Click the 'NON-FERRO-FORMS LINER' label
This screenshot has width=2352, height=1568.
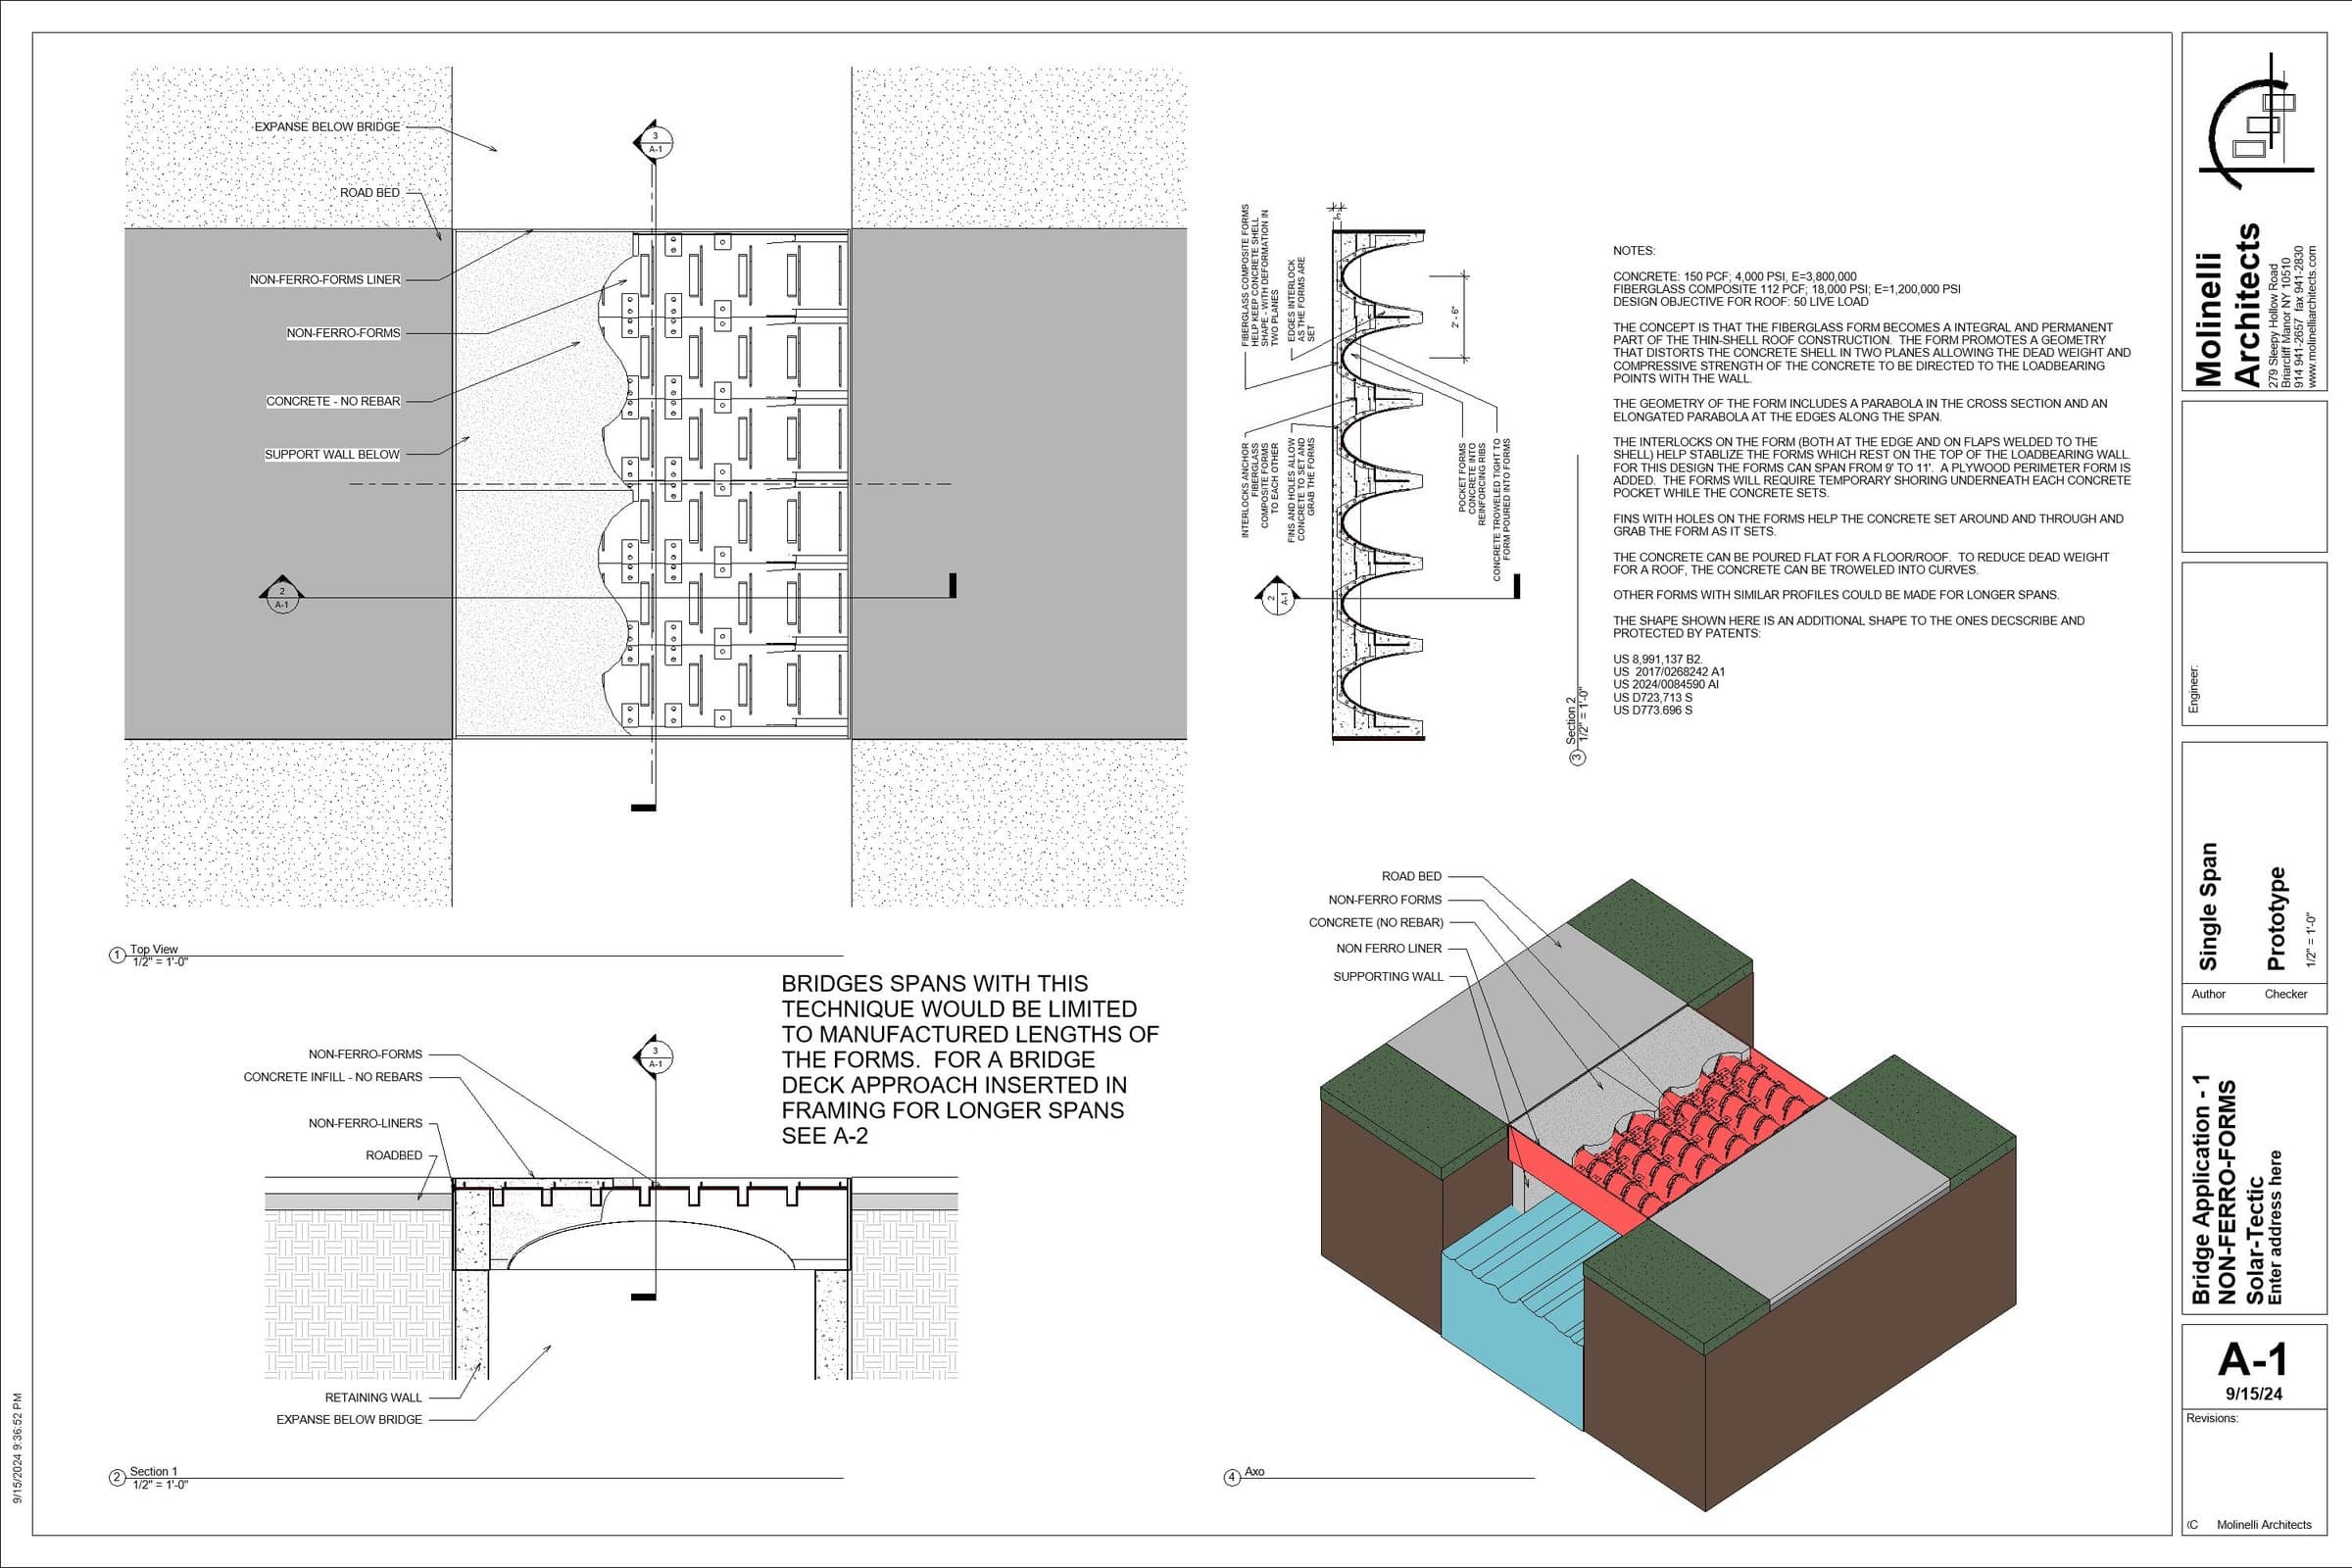coord(325,280)
